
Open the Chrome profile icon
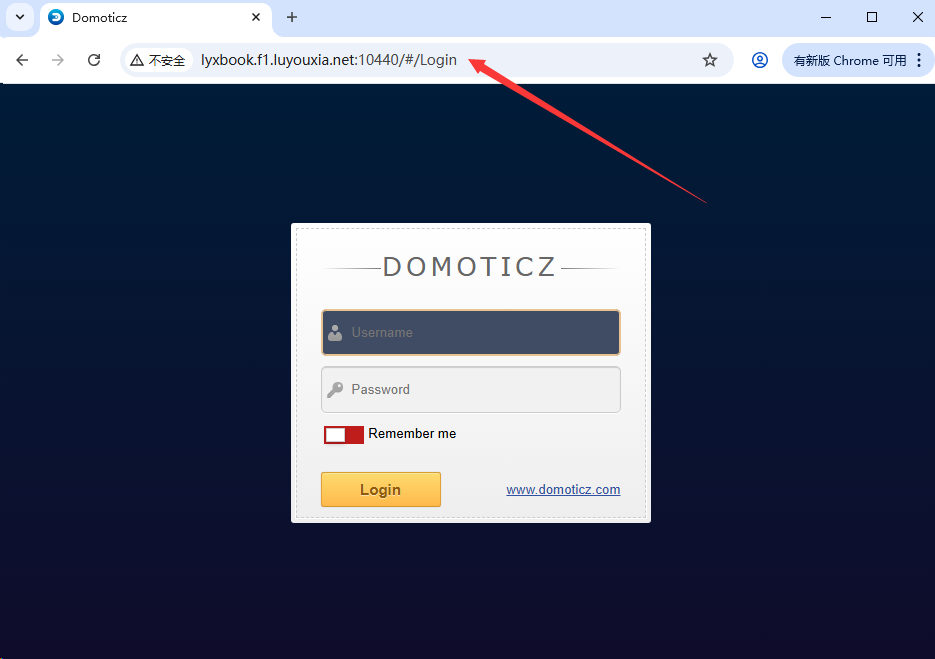pyautogui.click(x=760, y=60)
